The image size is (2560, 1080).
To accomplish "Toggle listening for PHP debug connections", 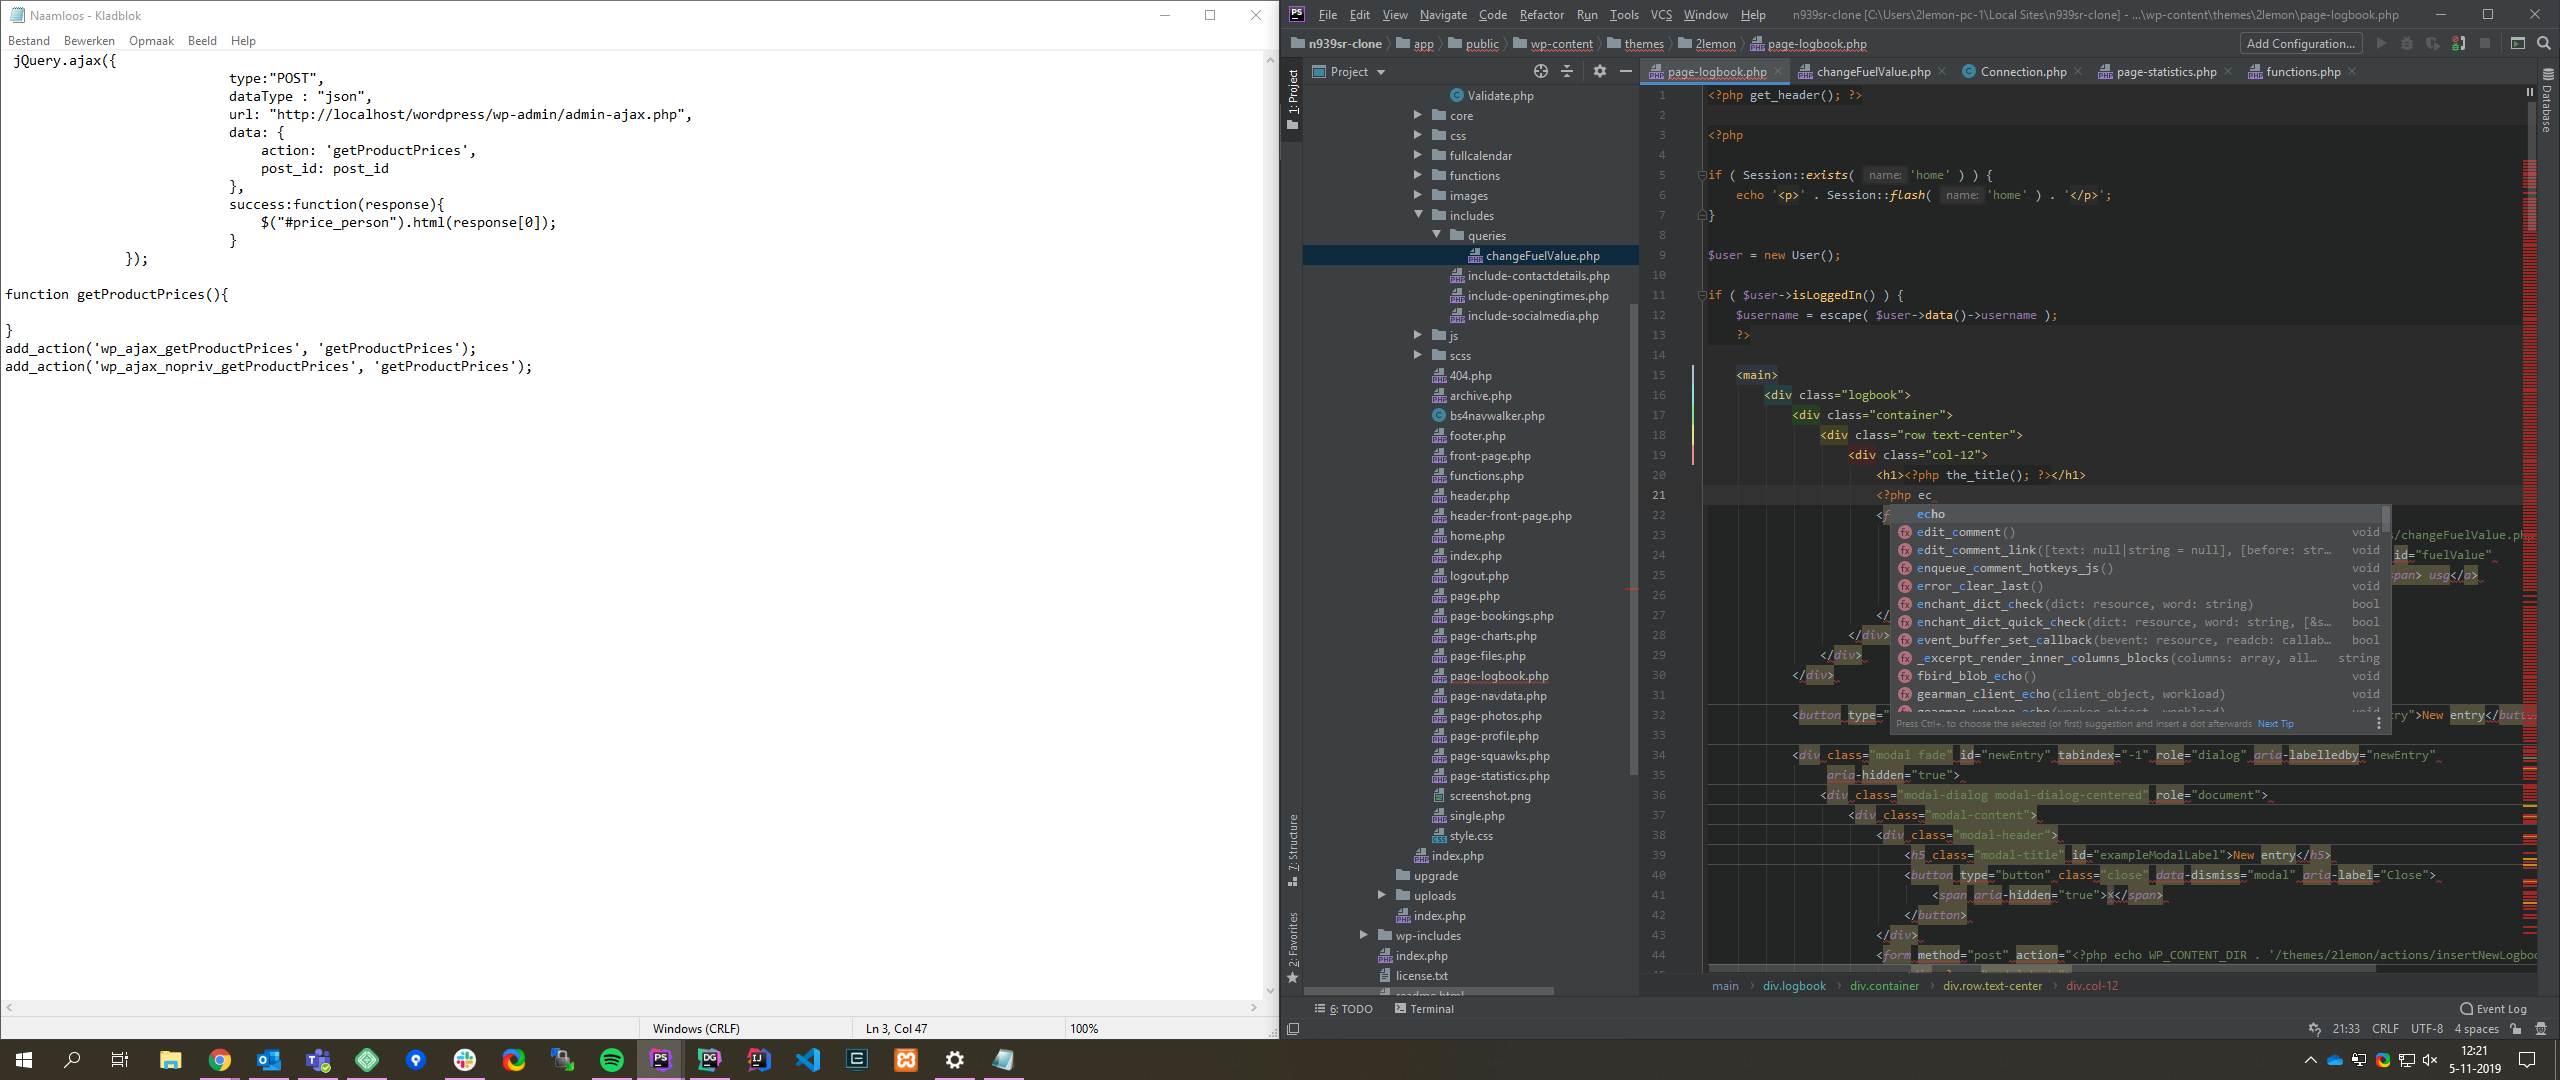I will tap(2458, 43).
